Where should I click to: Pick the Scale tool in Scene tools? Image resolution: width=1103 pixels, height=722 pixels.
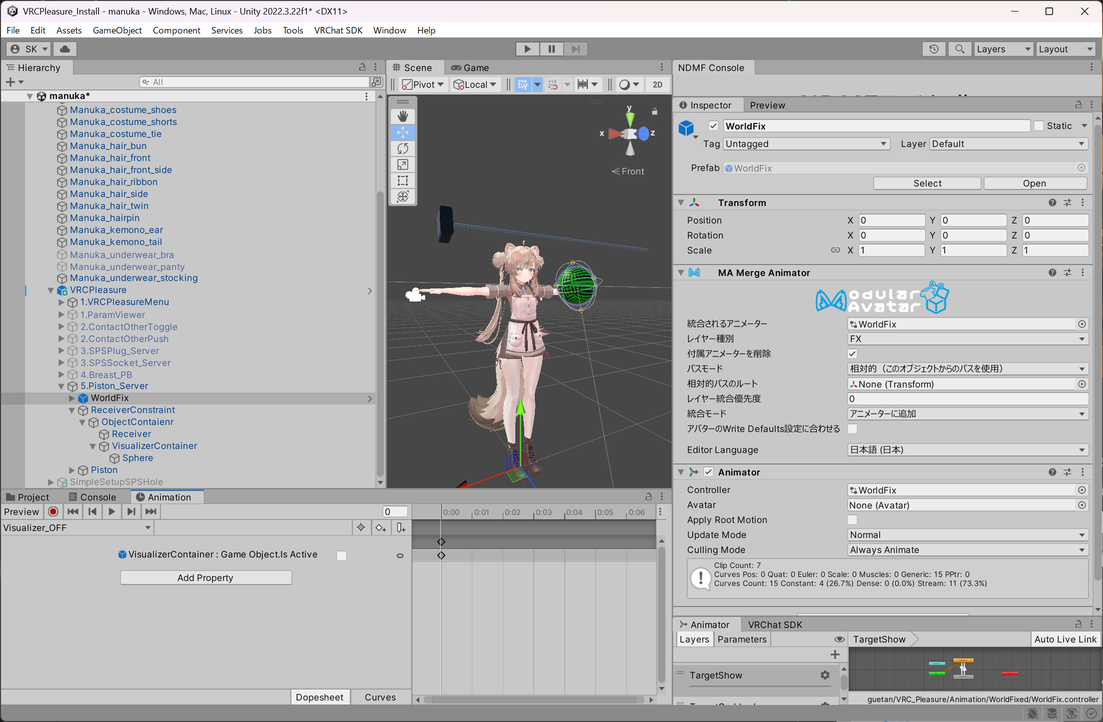point(402,165)
